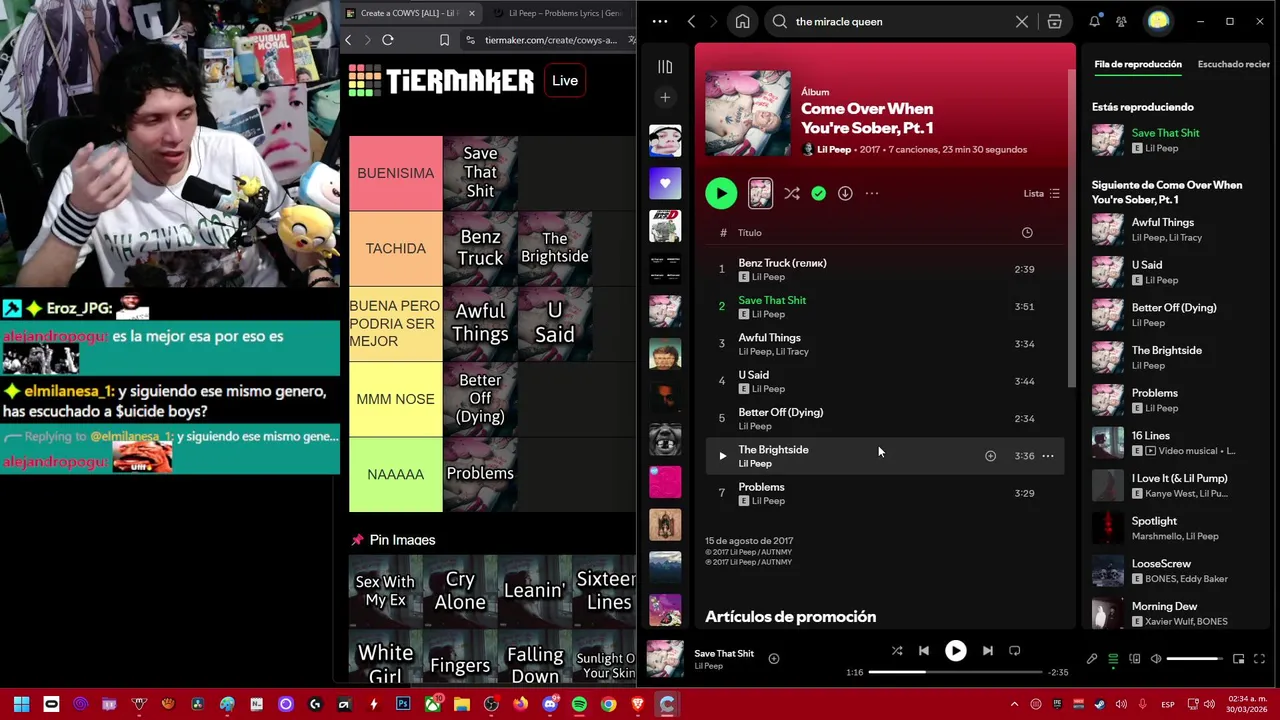1280x720 pixels.
Task: Open Liked Songs heart playlist in sidebar
Action: pyautogui.click(x=665, y=183)
